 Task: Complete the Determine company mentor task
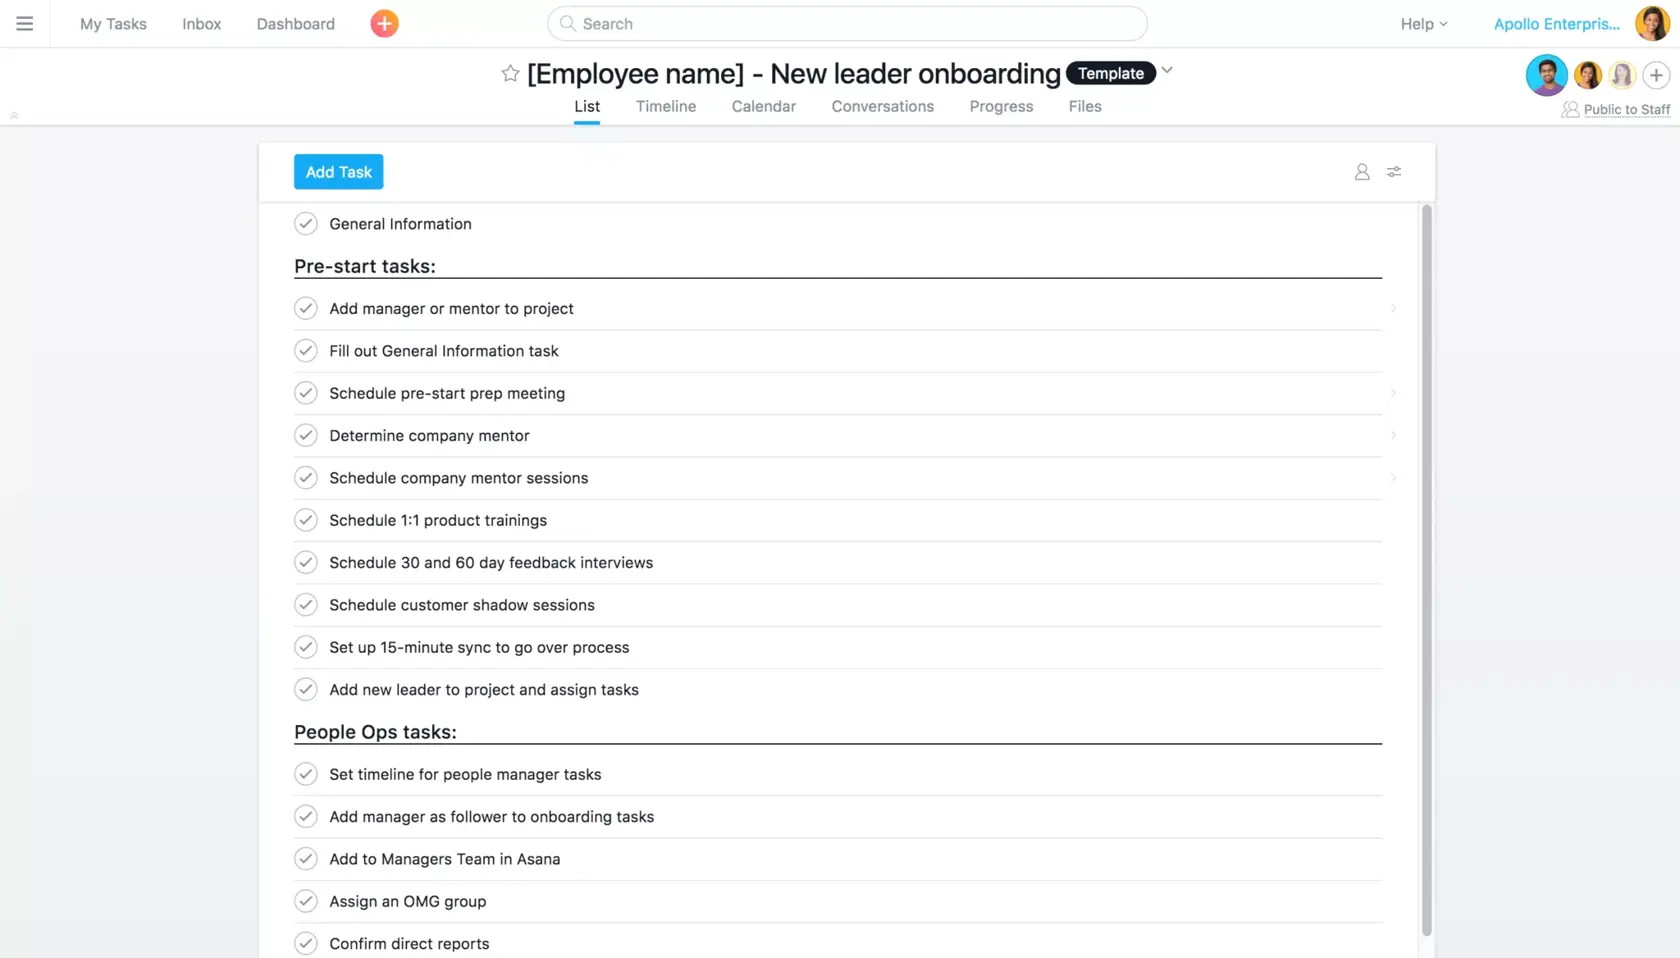coord(305,435)
